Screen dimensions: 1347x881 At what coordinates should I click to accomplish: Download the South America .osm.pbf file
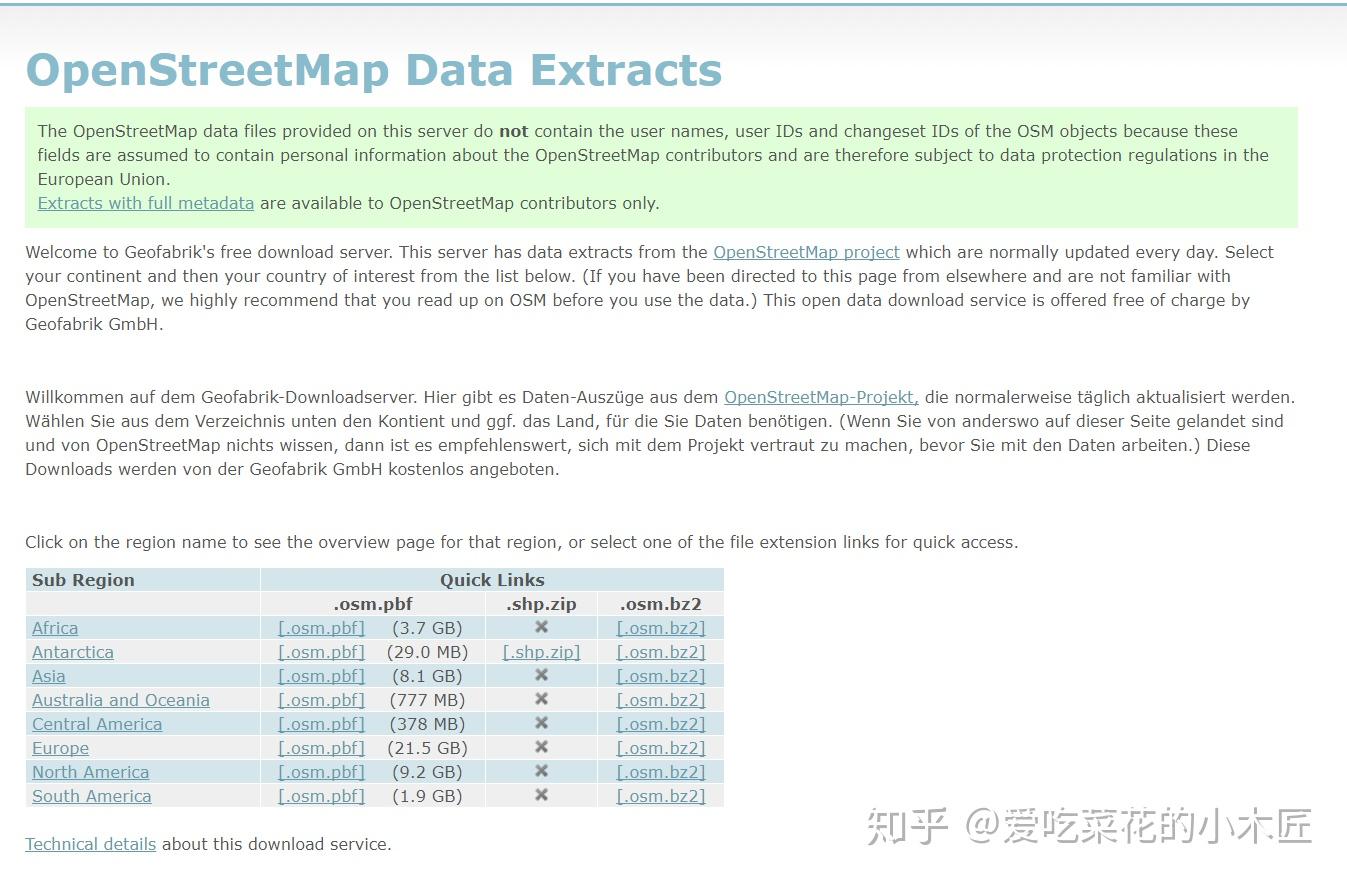pos(320,796)
